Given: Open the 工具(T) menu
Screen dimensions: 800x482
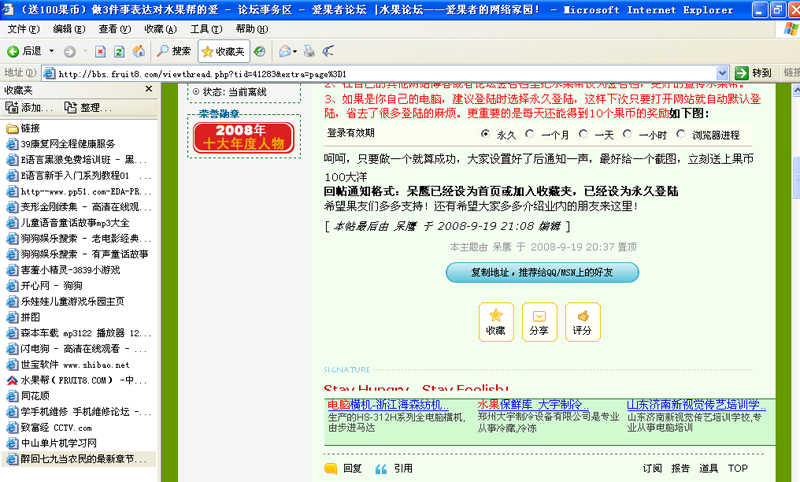Looking at the screenshot, I should click(x=206, y=29).
